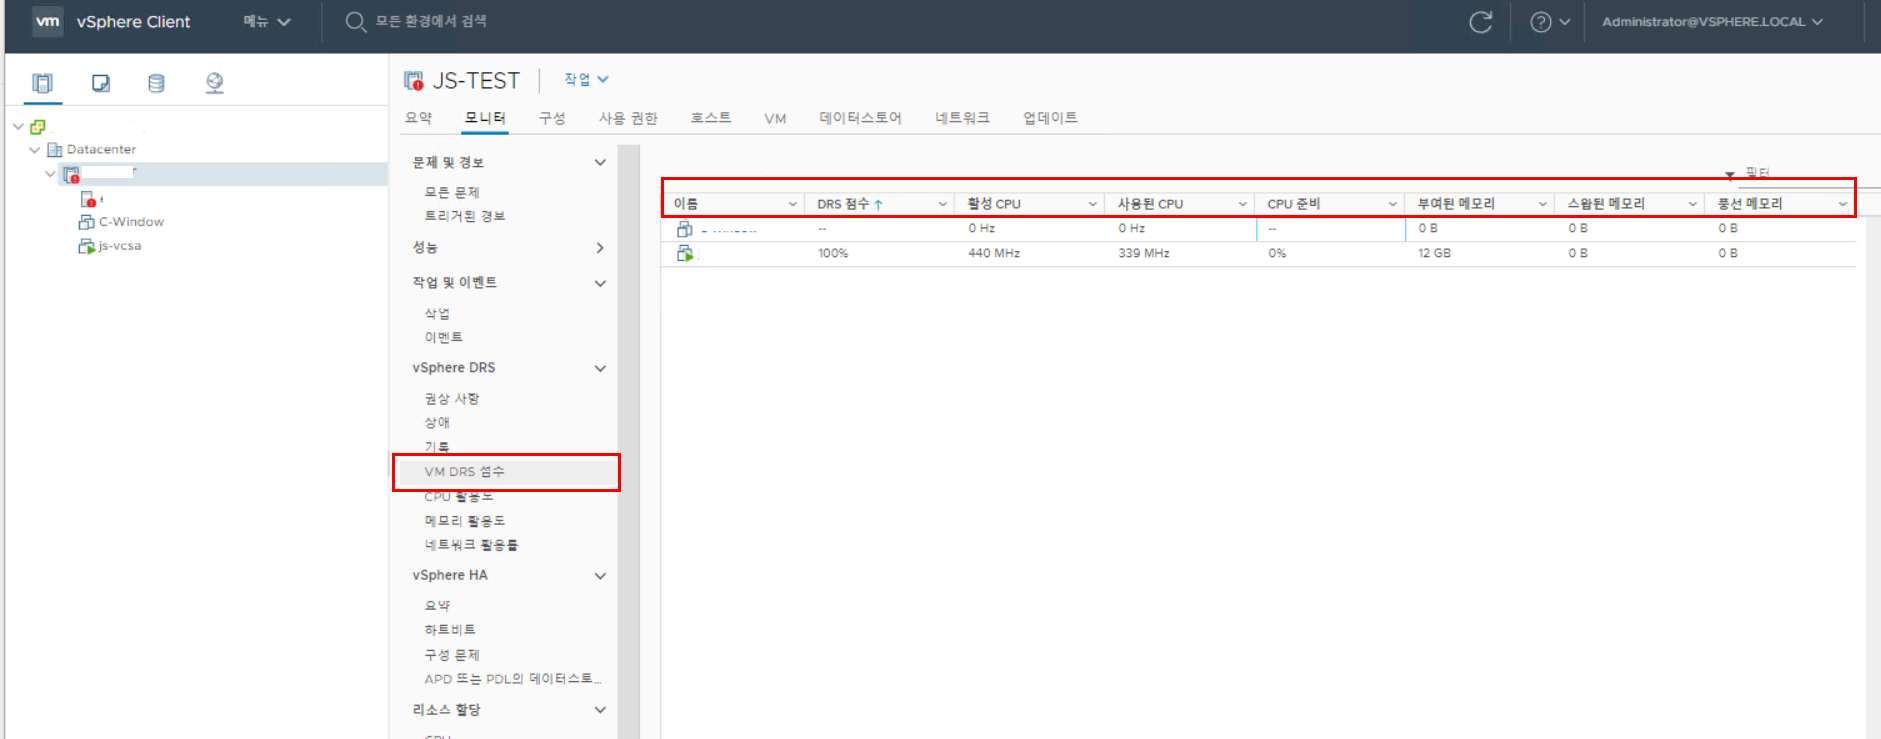Switch to the 호스트 tab

(x=711, y=118)
